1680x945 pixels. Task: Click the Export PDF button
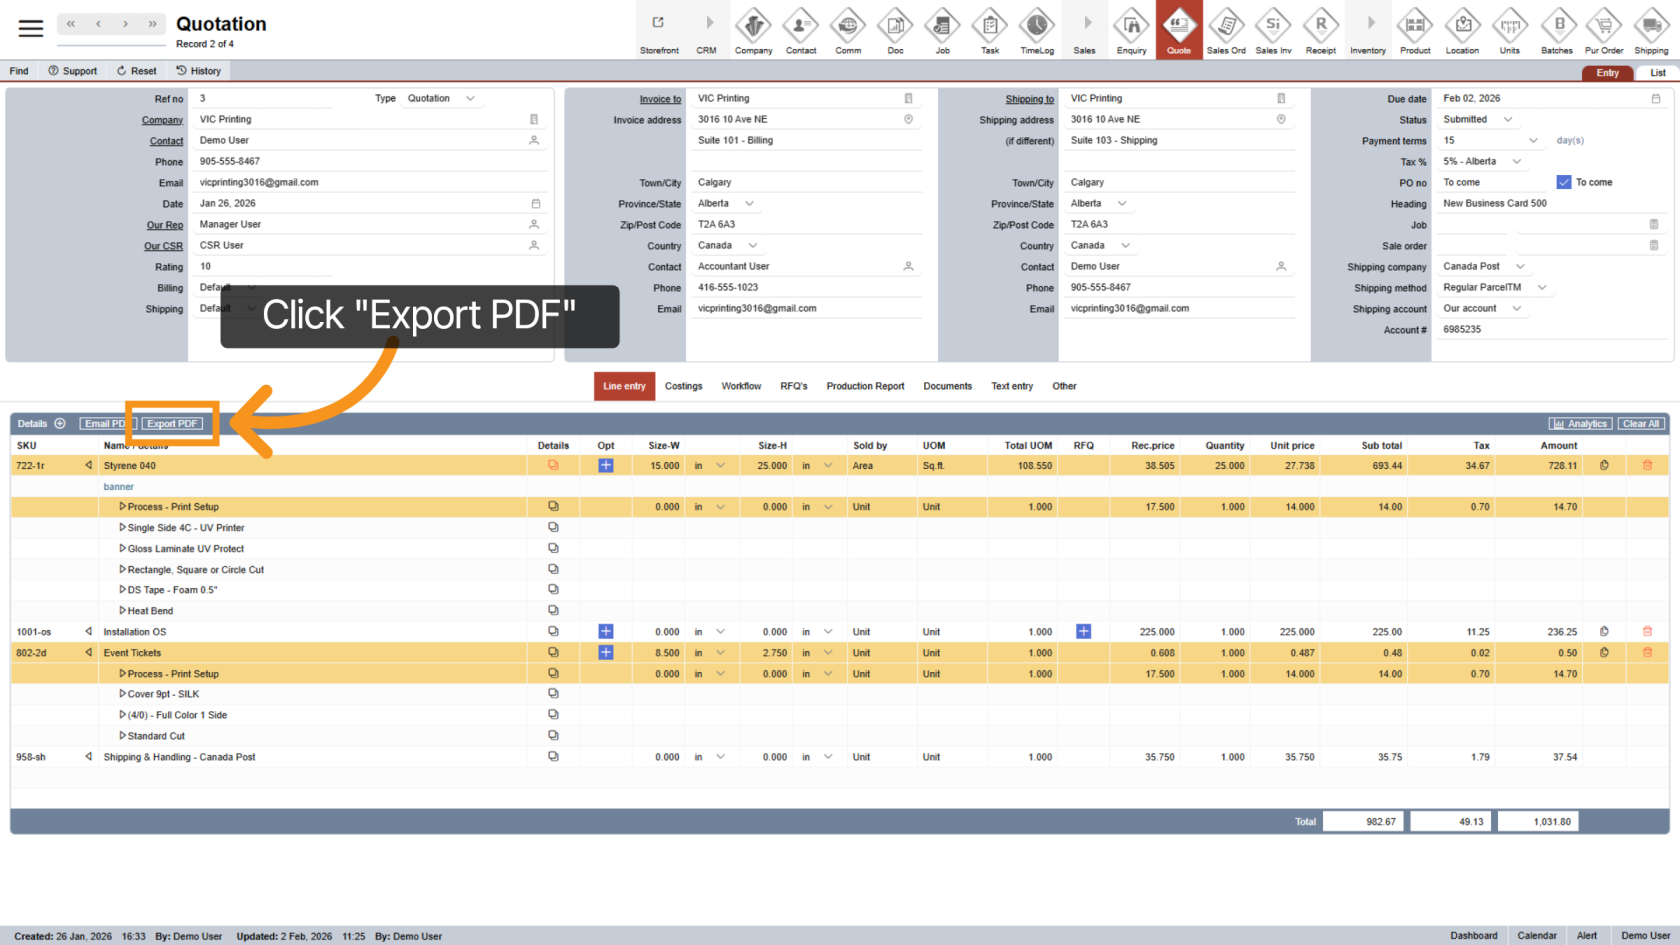pos(172,424)
